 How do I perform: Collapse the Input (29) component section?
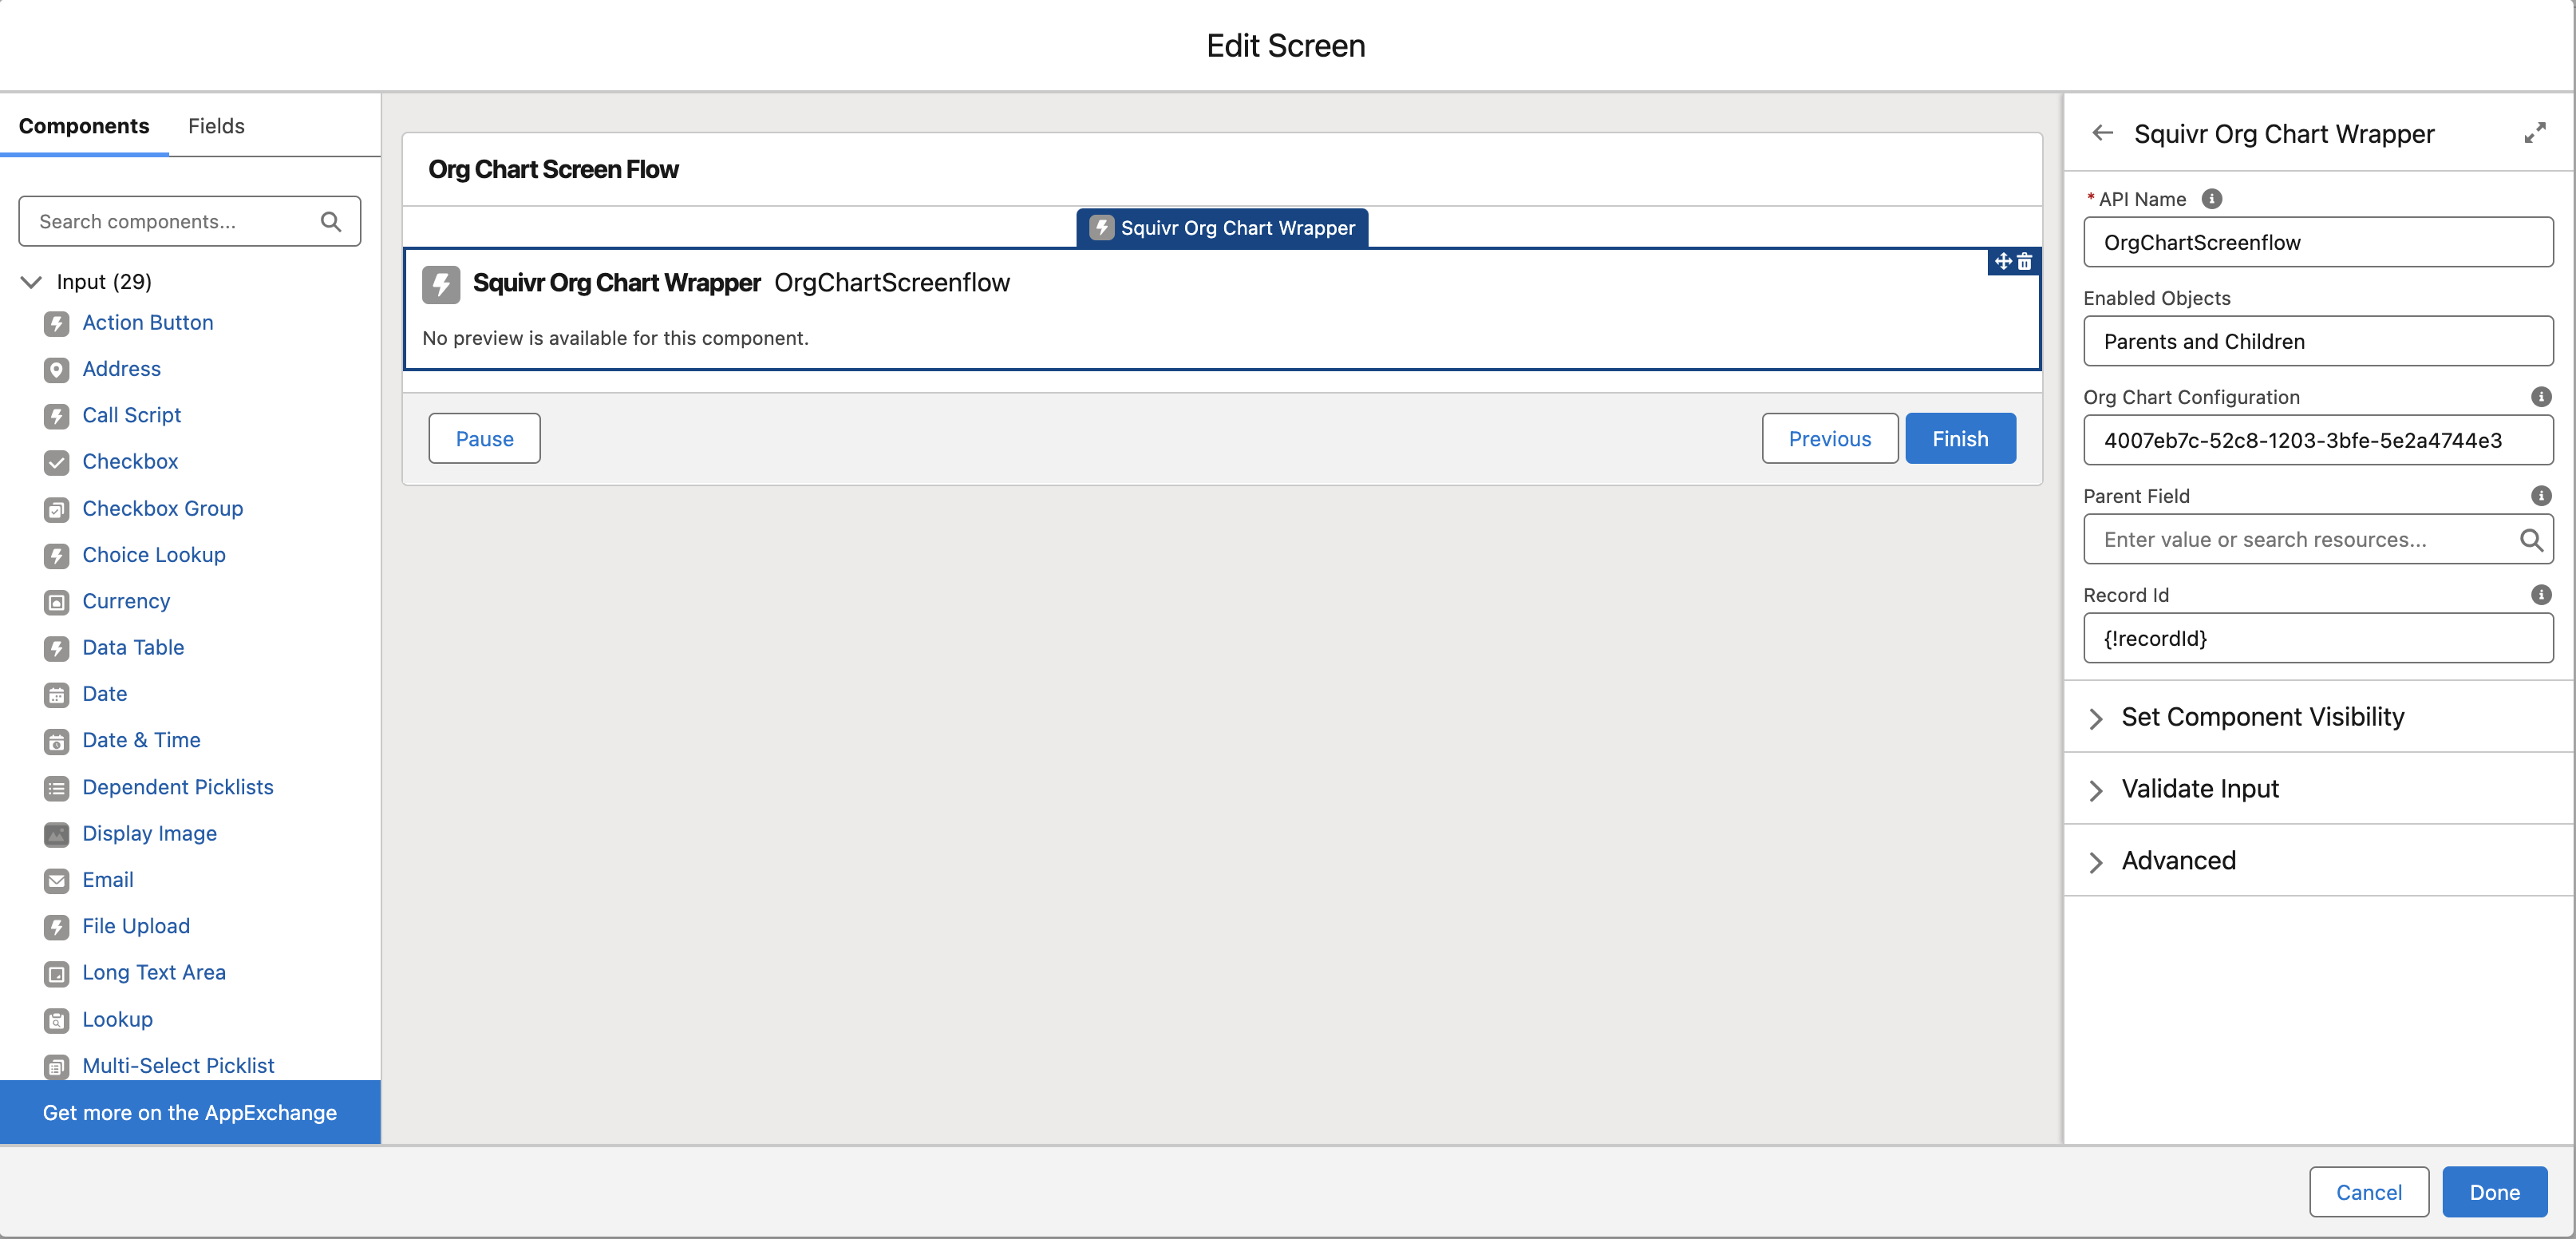(31, 282)
